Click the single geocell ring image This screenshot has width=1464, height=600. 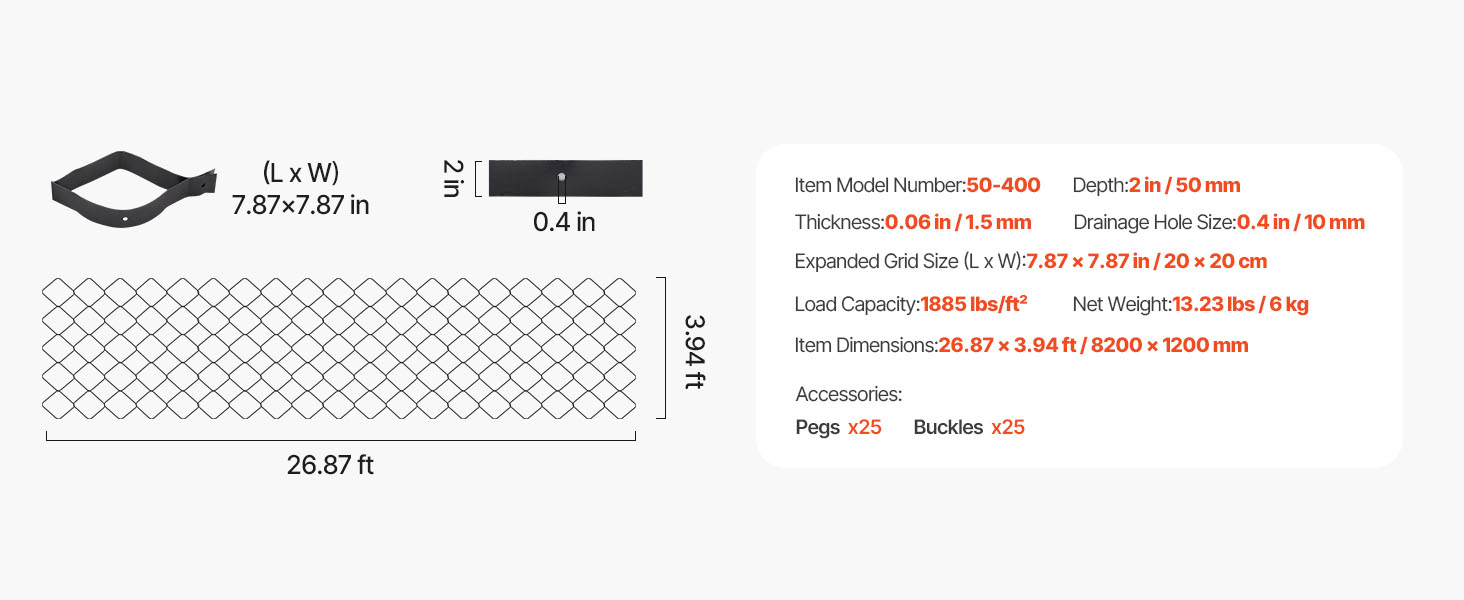pos(134,190)
